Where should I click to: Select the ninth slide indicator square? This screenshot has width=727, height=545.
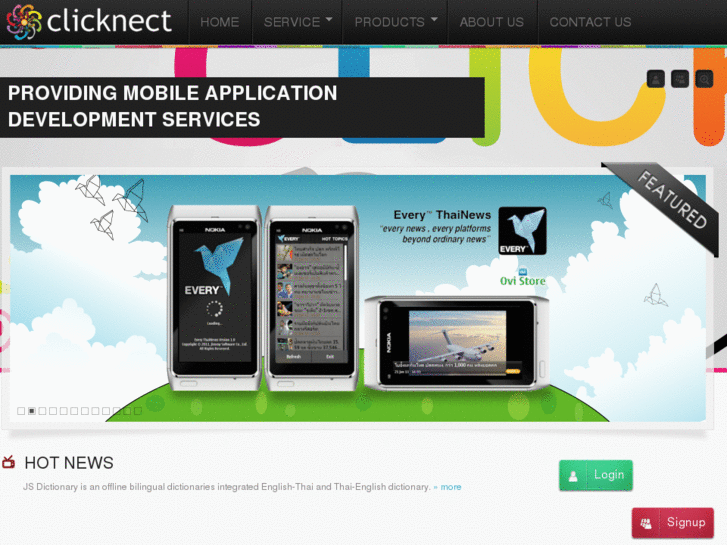tap(106, 411)
